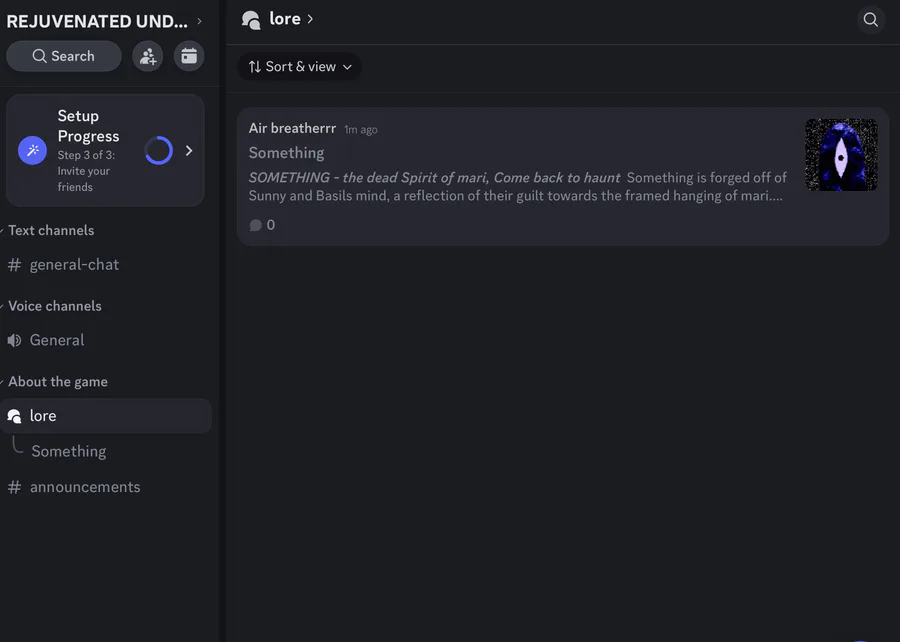The width and height of the screenshot is (900, 642).
Task: Open the Something post thumbnail image
Action: [841, 155]
